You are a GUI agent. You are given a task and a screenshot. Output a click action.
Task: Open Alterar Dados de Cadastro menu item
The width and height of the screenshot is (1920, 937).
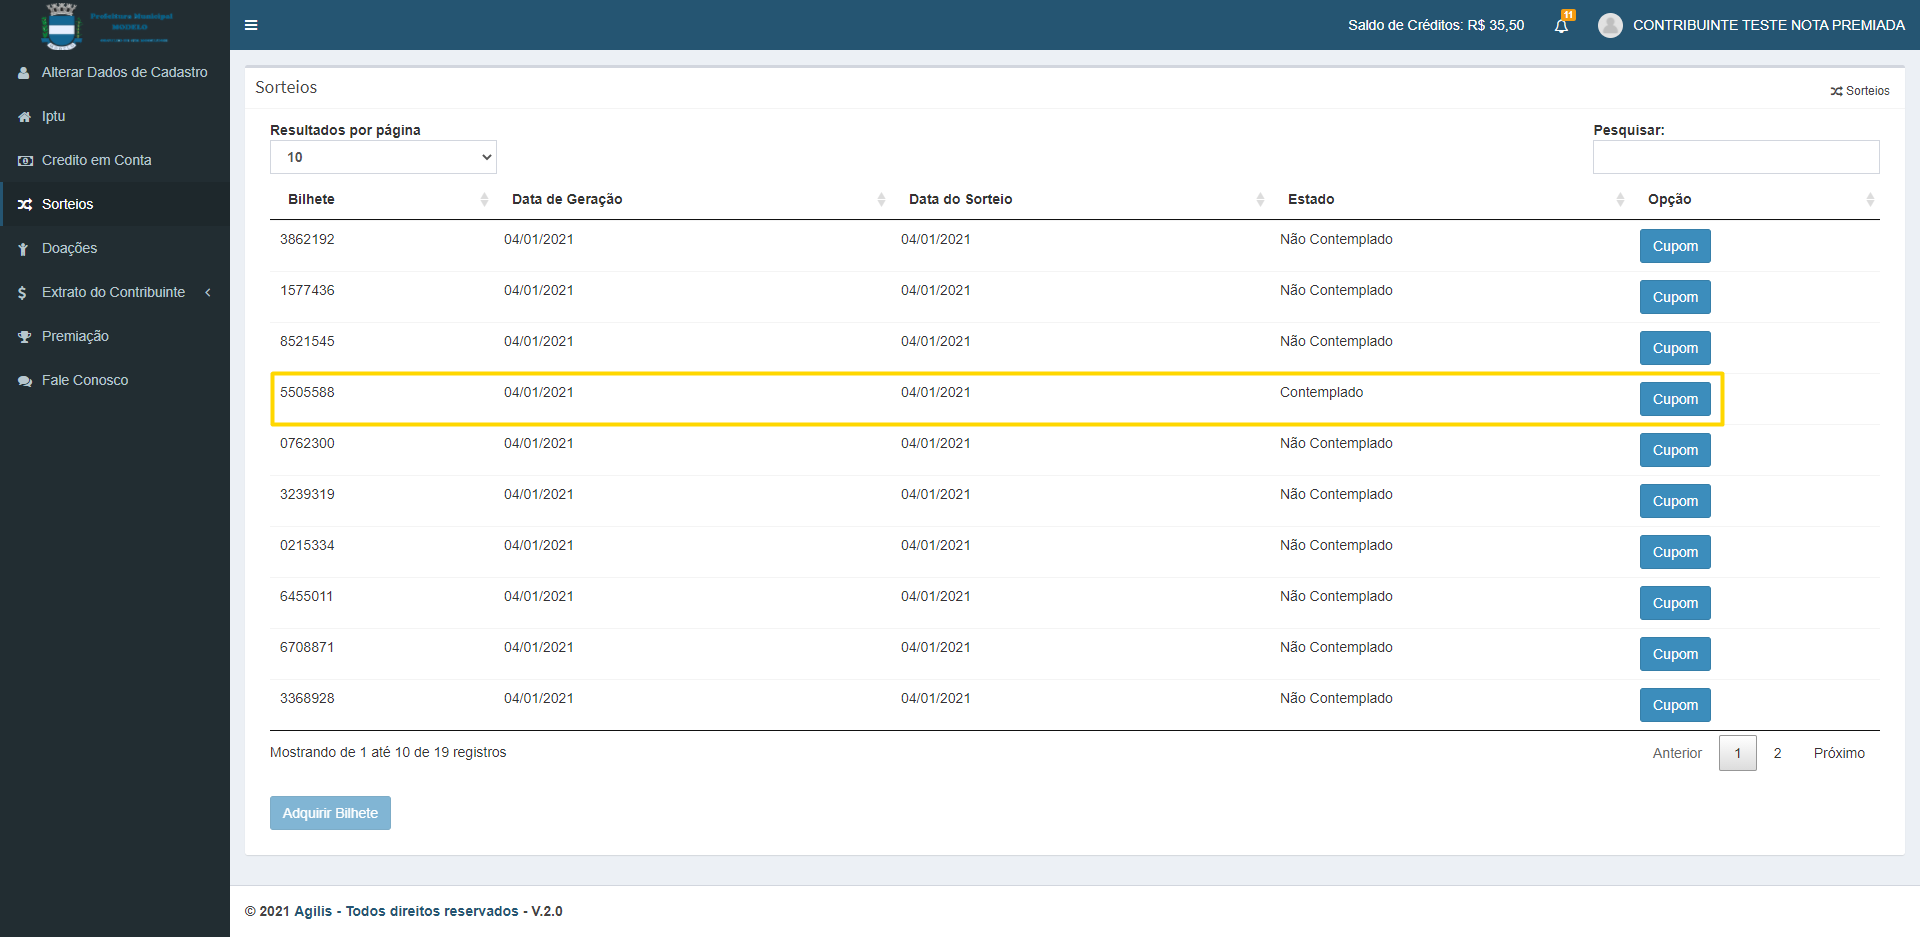124,72
